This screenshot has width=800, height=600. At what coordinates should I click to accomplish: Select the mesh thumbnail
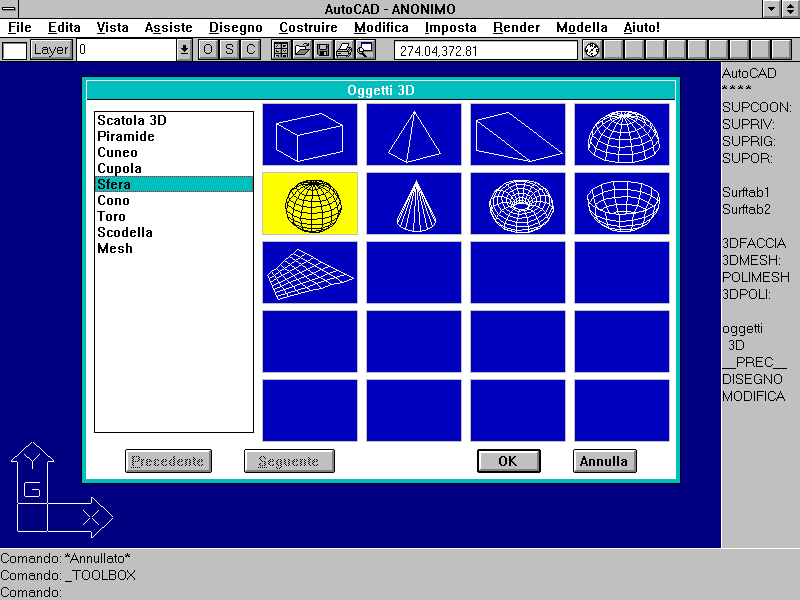click(310, 272)
